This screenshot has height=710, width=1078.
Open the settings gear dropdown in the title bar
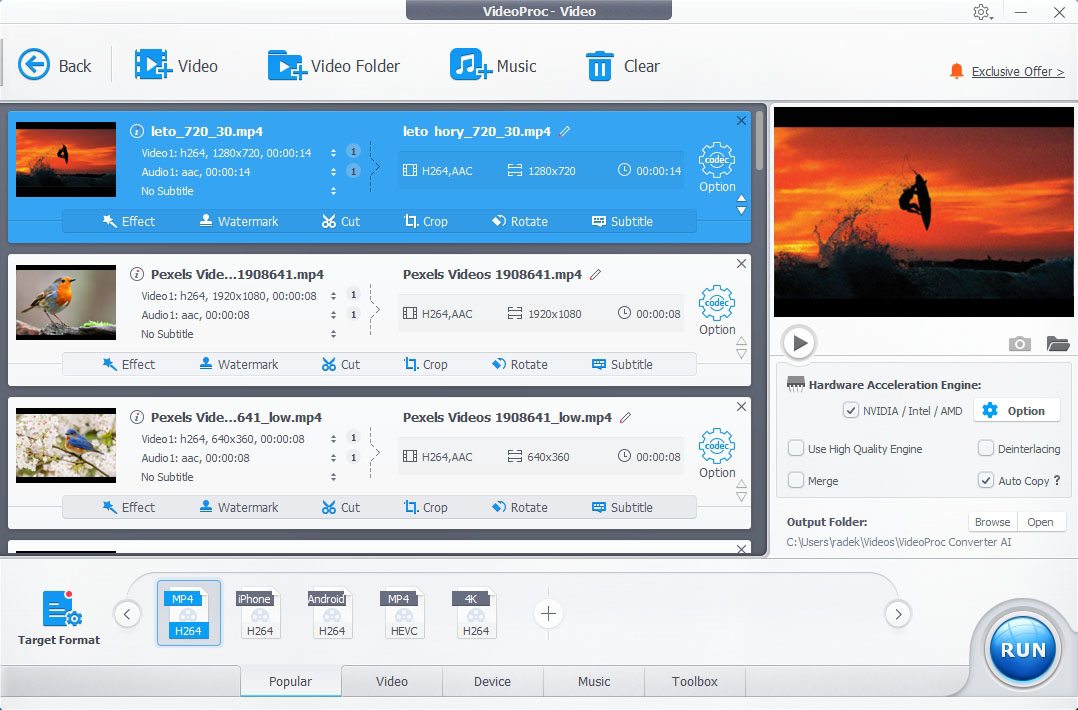click(x=982, y=12)
